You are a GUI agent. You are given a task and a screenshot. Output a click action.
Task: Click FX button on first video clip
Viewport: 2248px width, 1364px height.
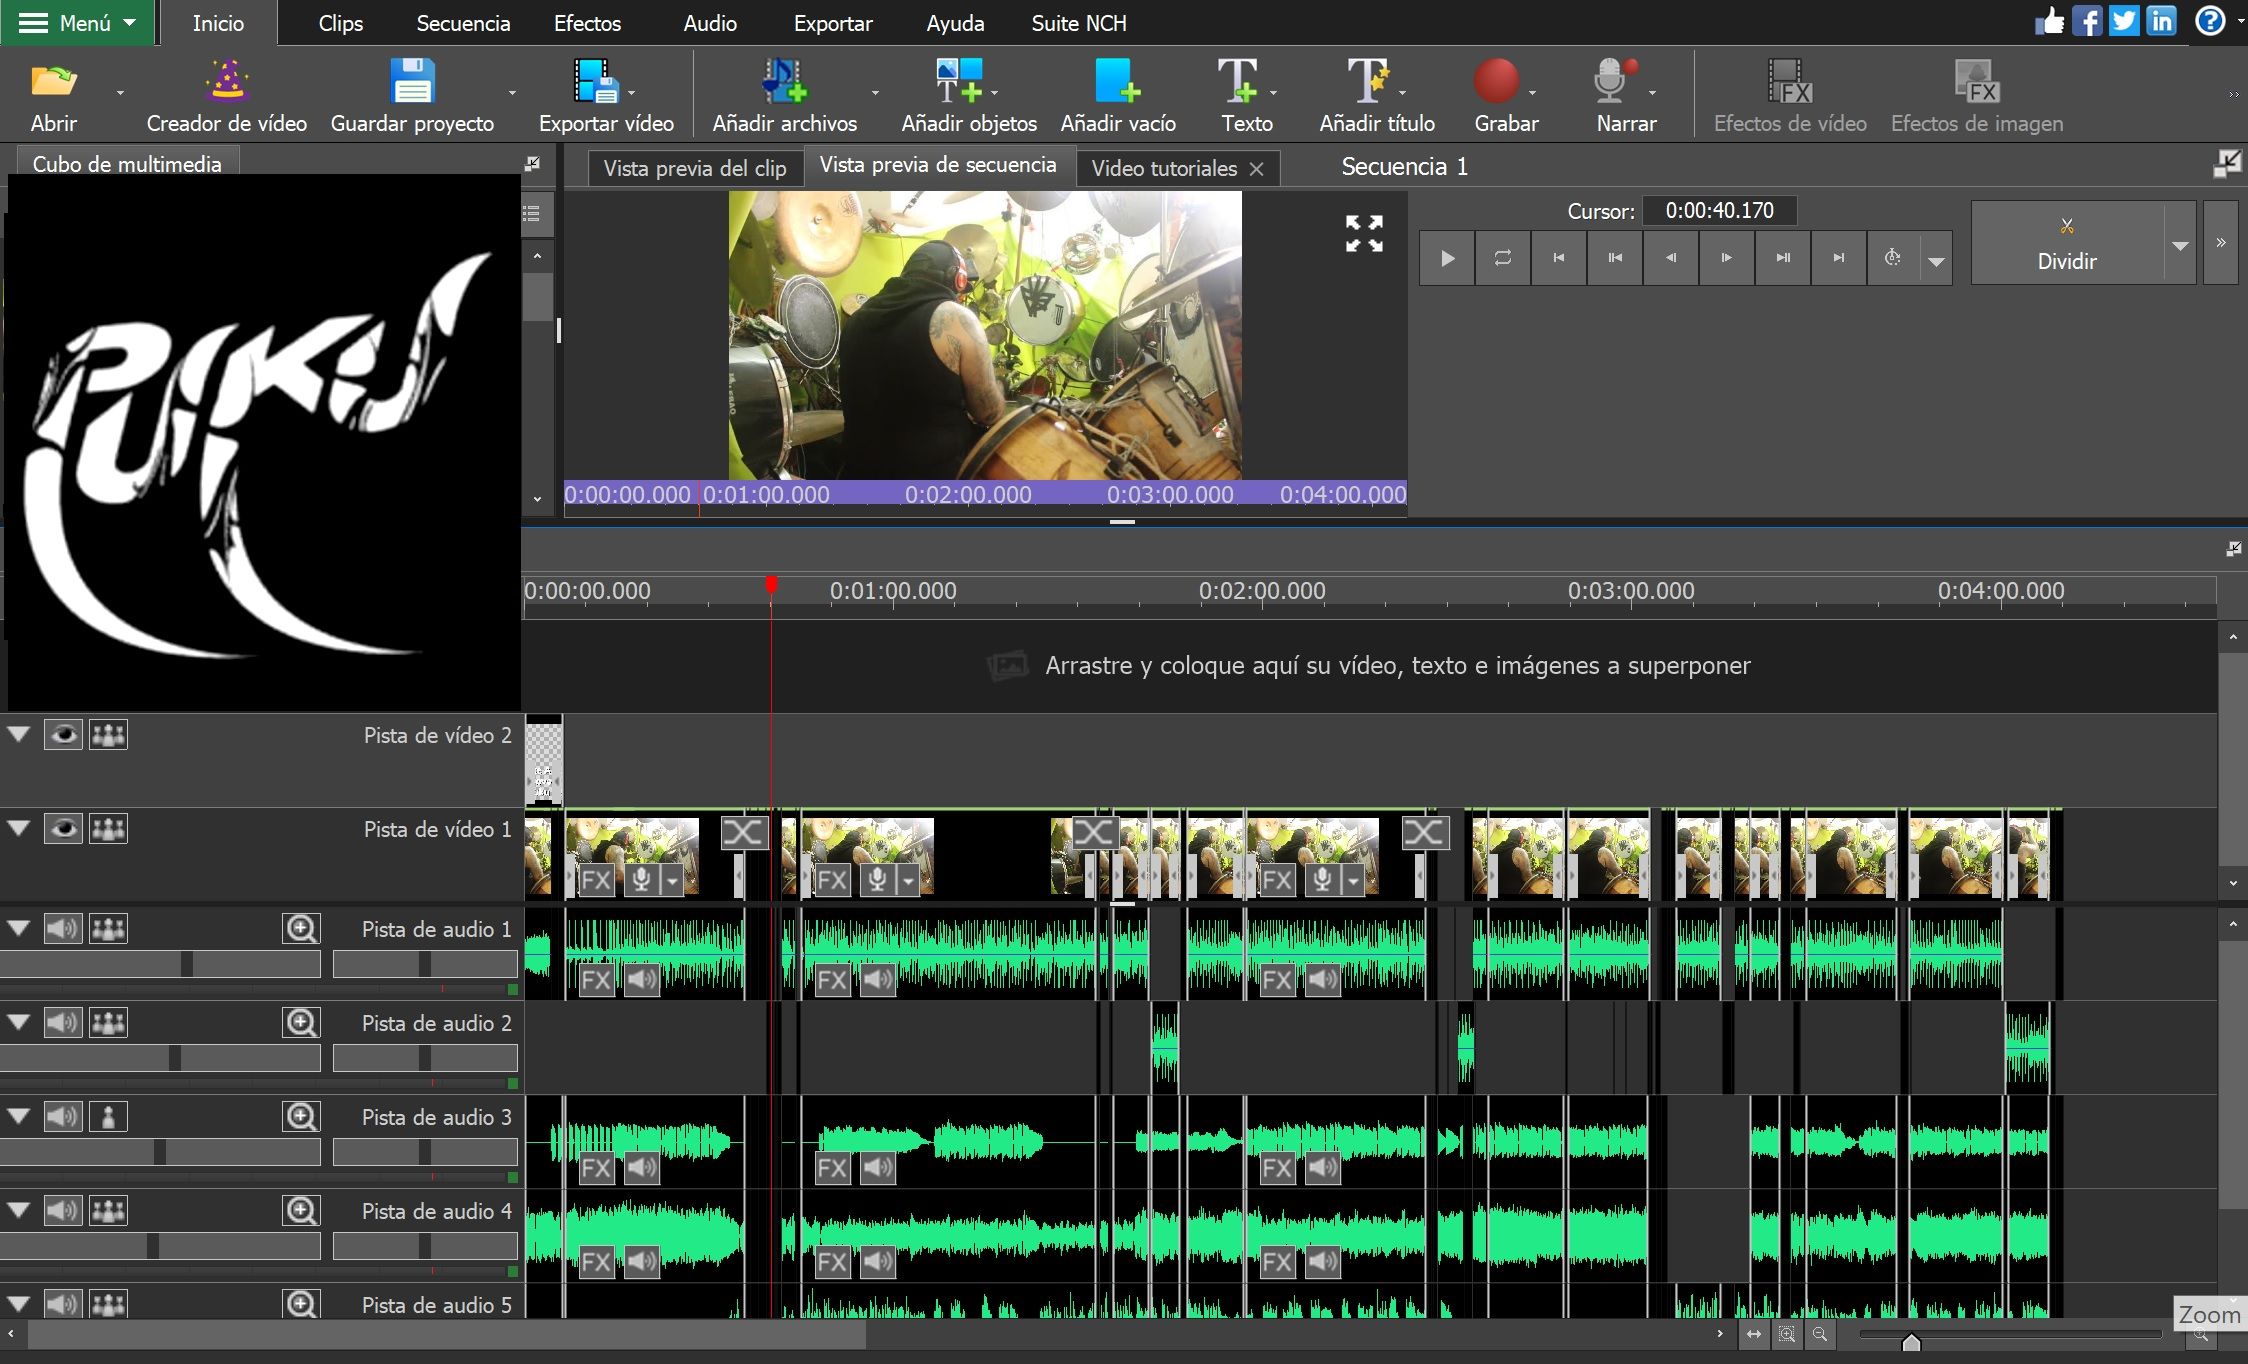click(596, 881)
